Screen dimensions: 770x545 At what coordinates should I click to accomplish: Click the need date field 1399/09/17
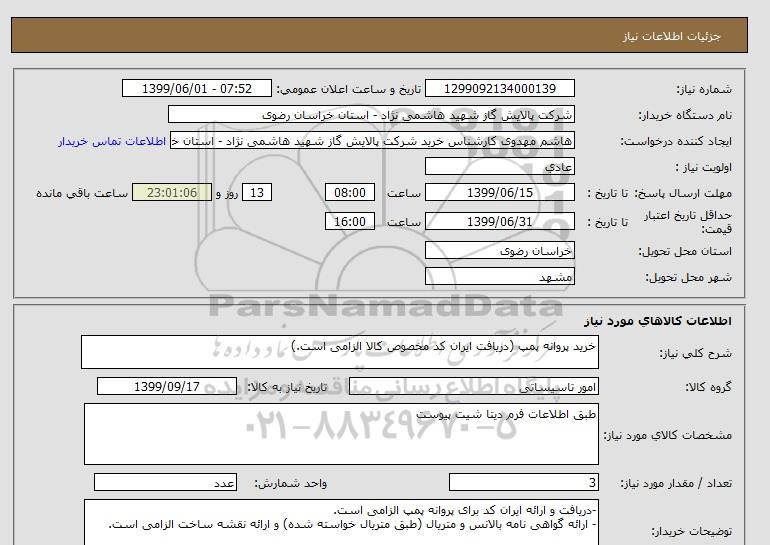[x=167, y=386]
